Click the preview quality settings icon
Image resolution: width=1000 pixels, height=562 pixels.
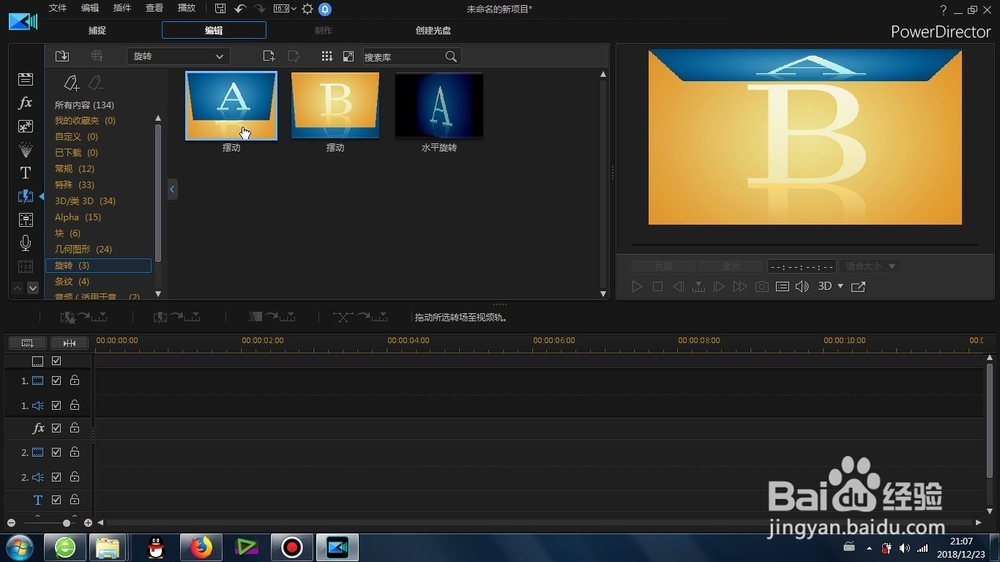[783, 286]
